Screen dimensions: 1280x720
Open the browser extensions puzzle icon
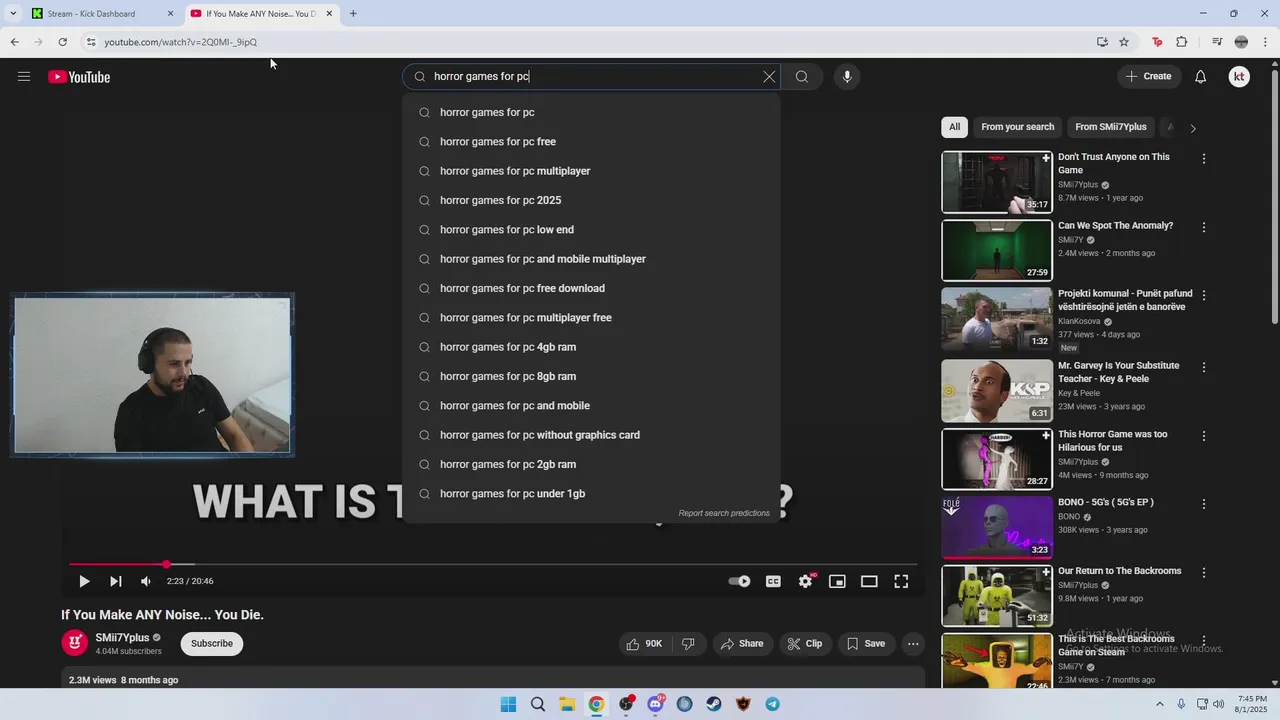click(x=1182, y=42)
